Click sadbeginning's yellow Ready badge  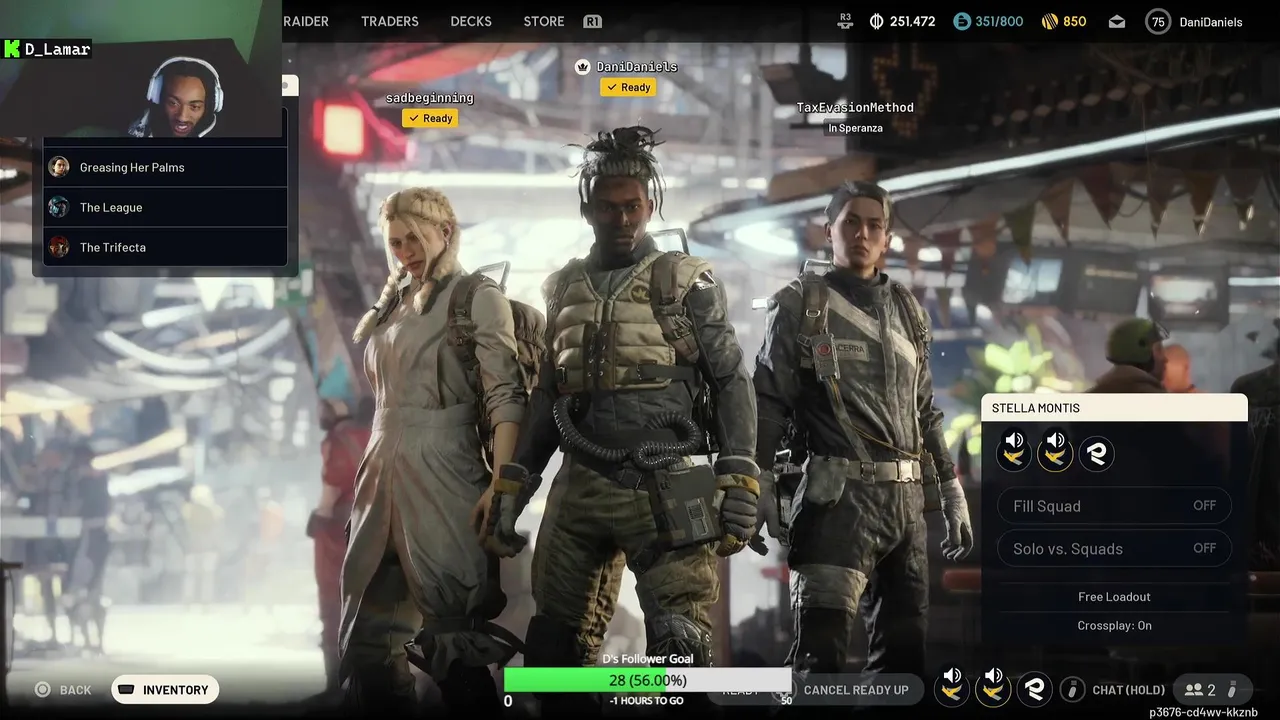(430, 118)
